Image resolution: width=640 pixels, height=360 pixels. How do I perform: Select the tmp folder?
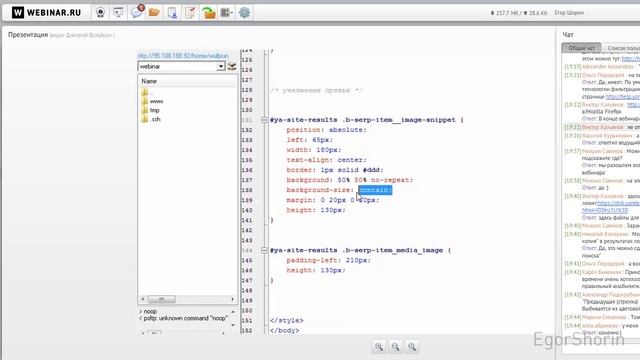pyautogui.click(x=151, y=110)
